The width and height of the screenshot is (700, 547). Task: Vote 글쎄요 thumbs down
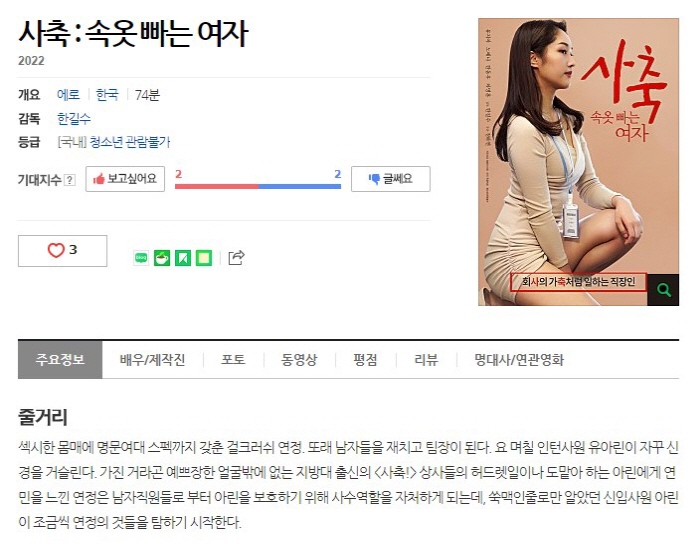click(x=391, y=179)
